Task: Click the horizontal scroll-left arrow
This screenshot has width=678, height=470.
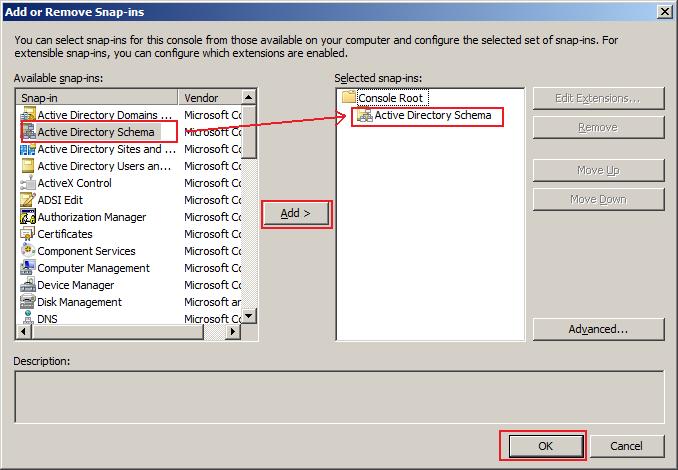Action: click(24, 332)
